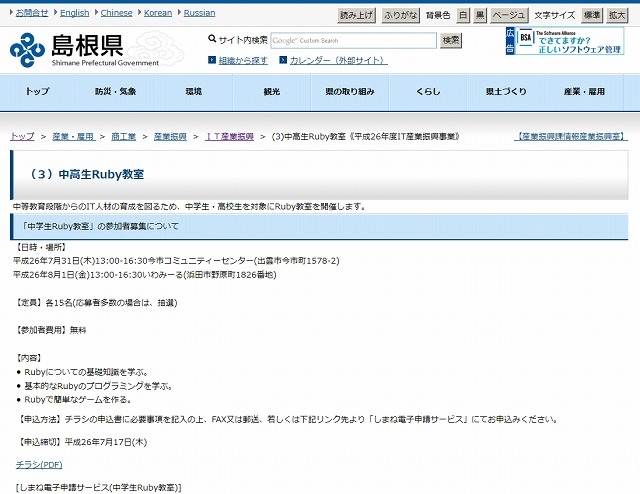Click the （3）中高生Ruby教室 page heading

pos(86,174)
